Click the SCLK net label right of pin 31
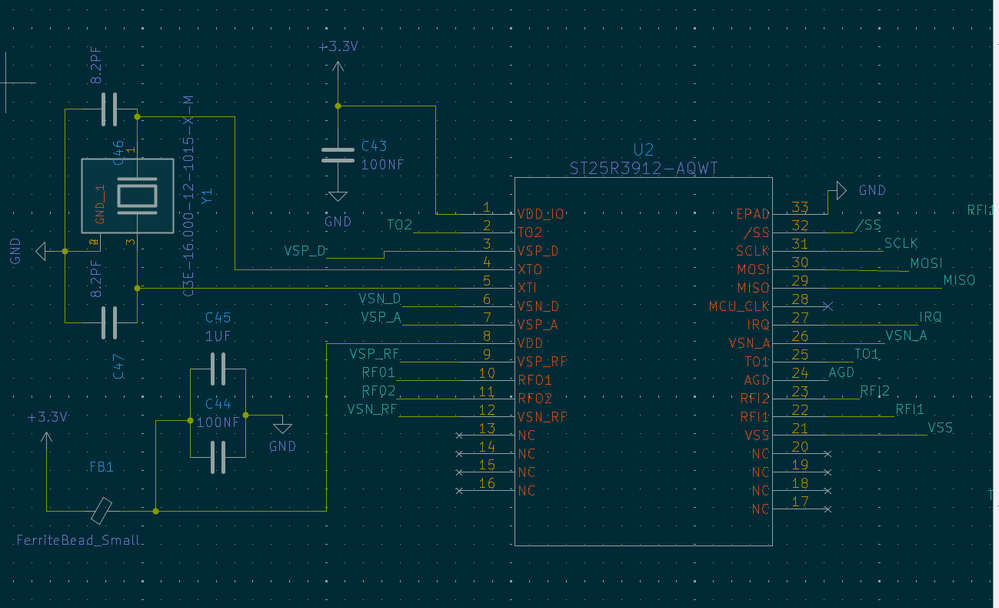Screen dimensions: 999x608 (901, 243)
